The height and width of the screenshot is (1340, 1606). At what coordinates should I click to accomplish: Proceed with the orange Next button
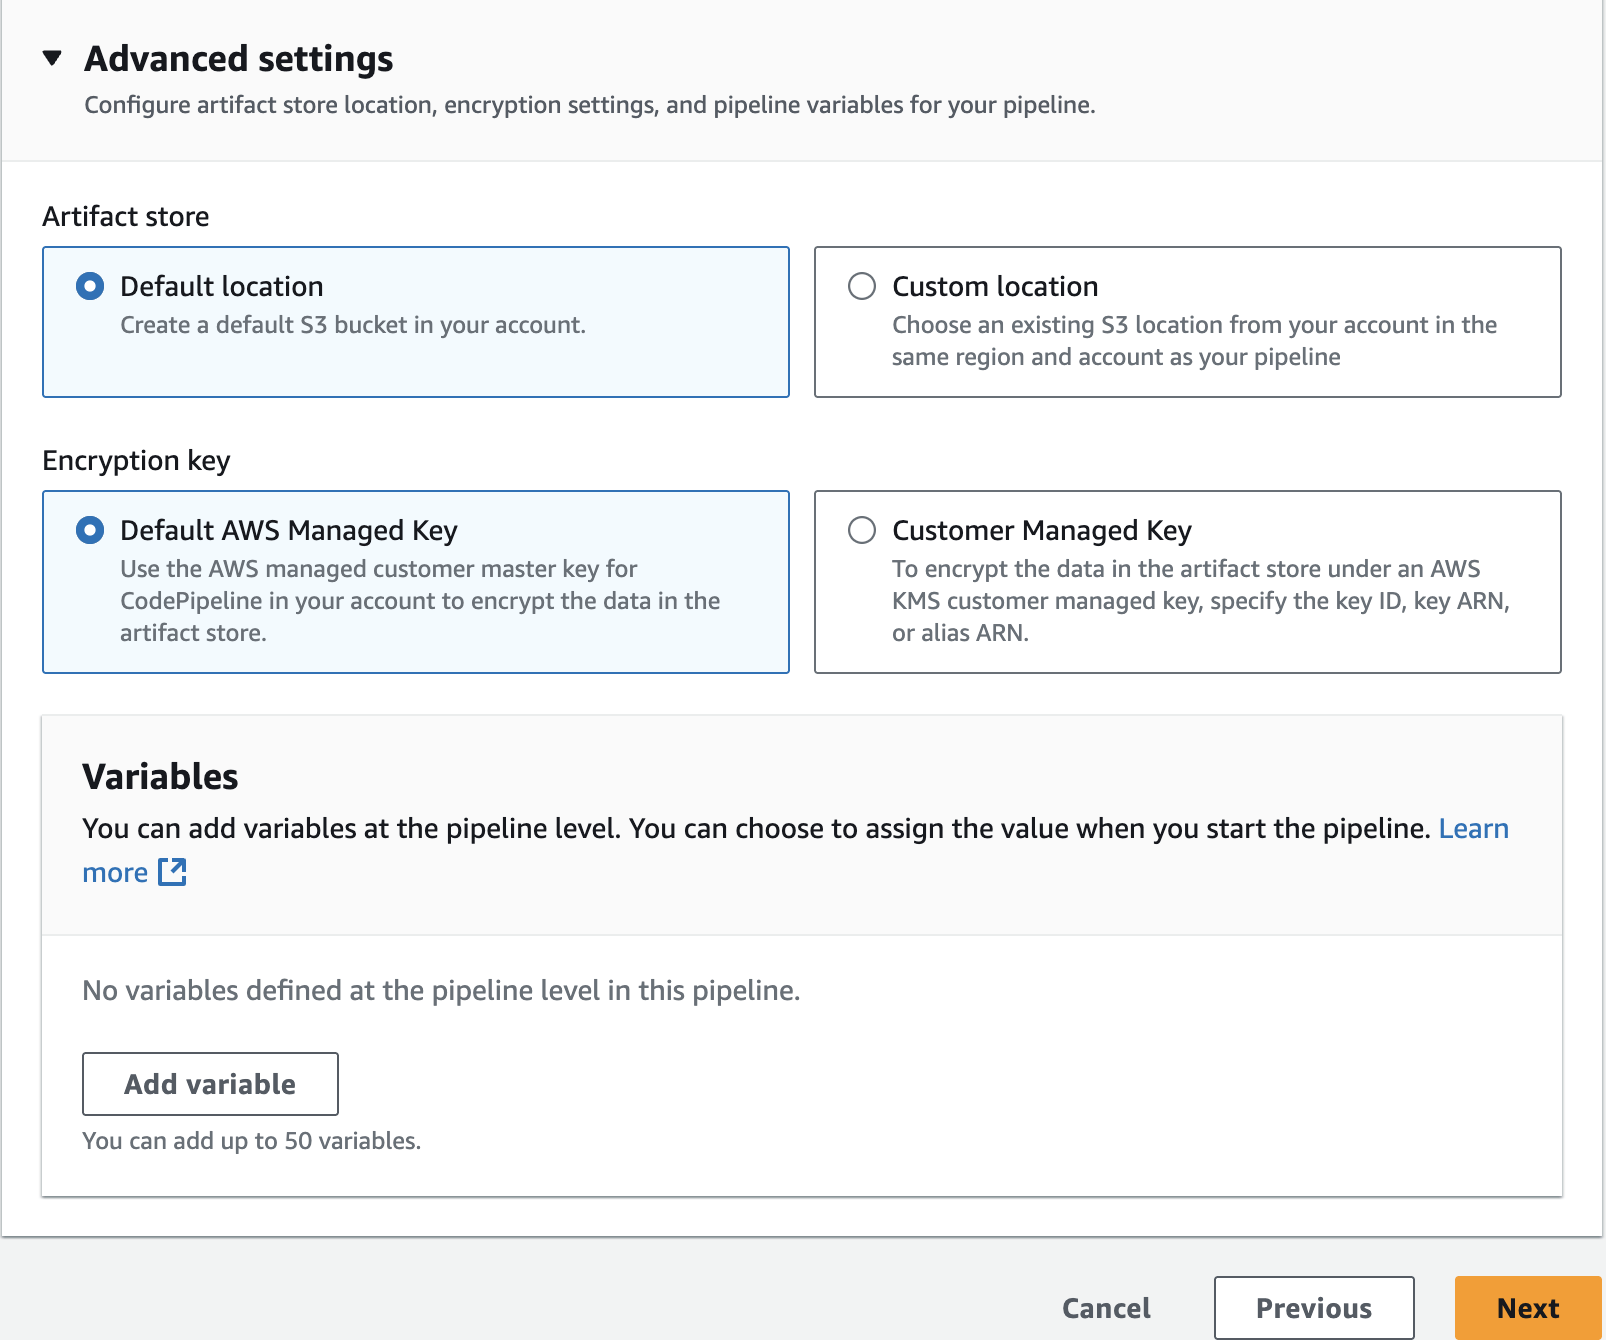tap(1527, 1308)
